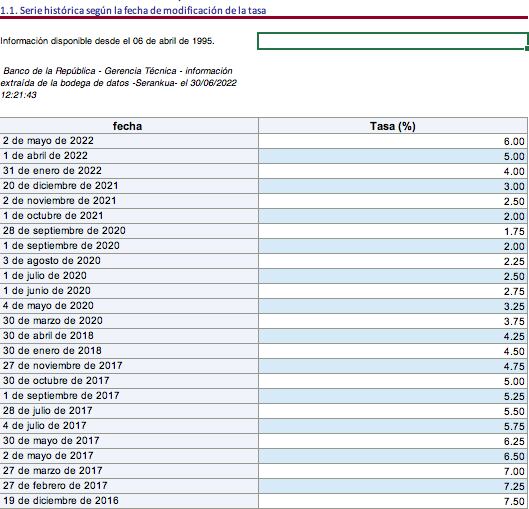Click the 'Tasa (%)' column header
529x509 pixels.
pos(393,126)
